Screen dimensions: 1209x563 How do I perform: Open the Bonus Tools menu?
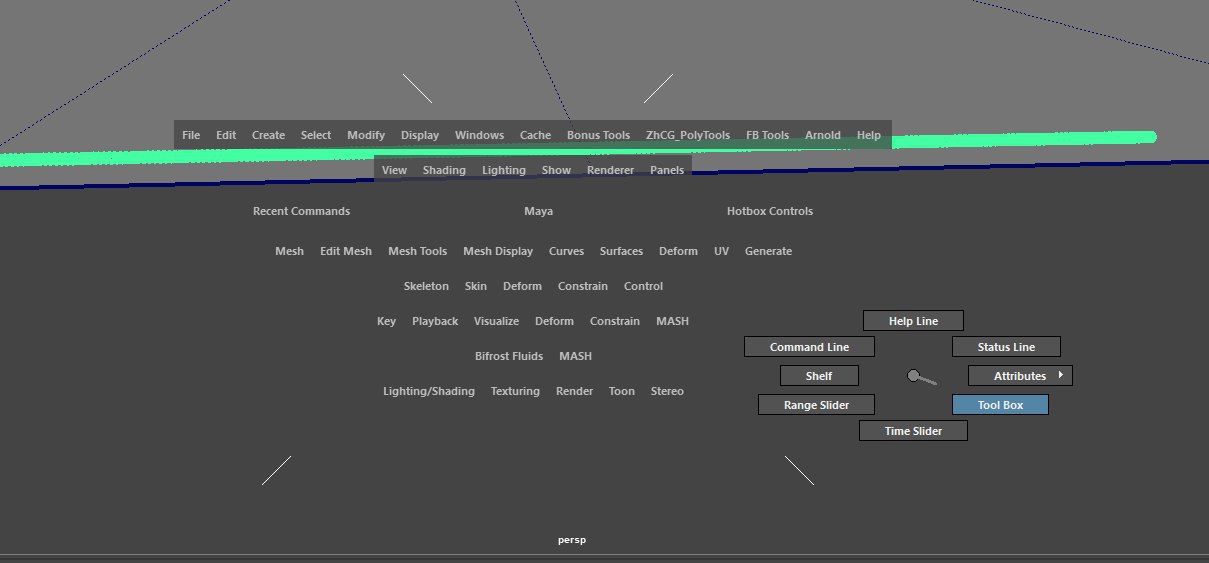tap(598, 135)
